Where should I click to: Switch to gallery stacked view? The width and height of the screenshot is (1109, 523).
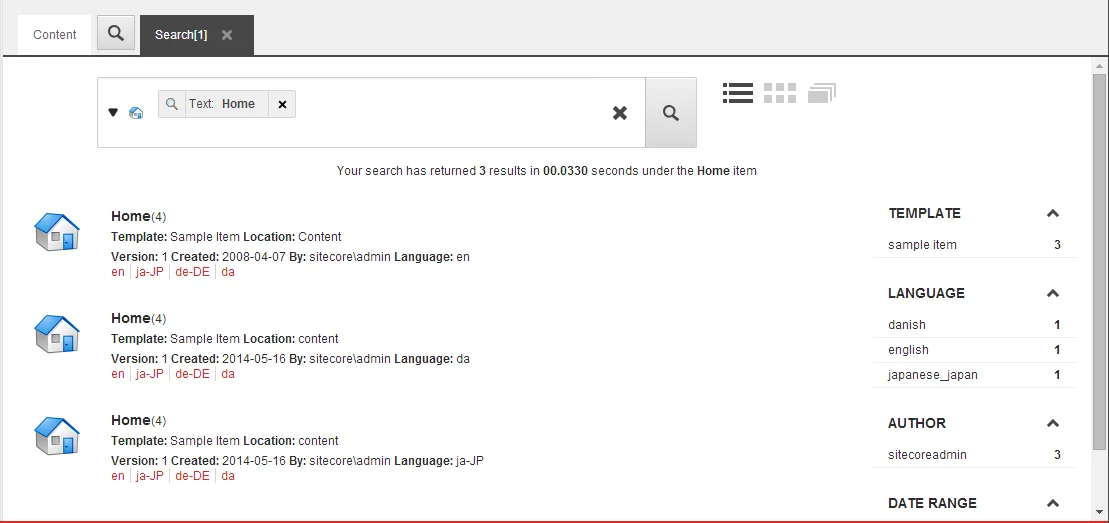822,93
